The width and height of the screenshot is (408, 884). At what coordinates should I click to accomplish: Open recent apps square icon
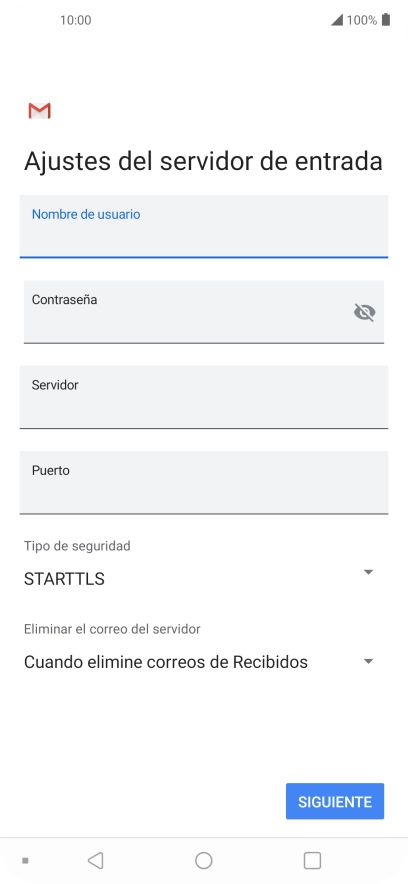tap(312, 860)
